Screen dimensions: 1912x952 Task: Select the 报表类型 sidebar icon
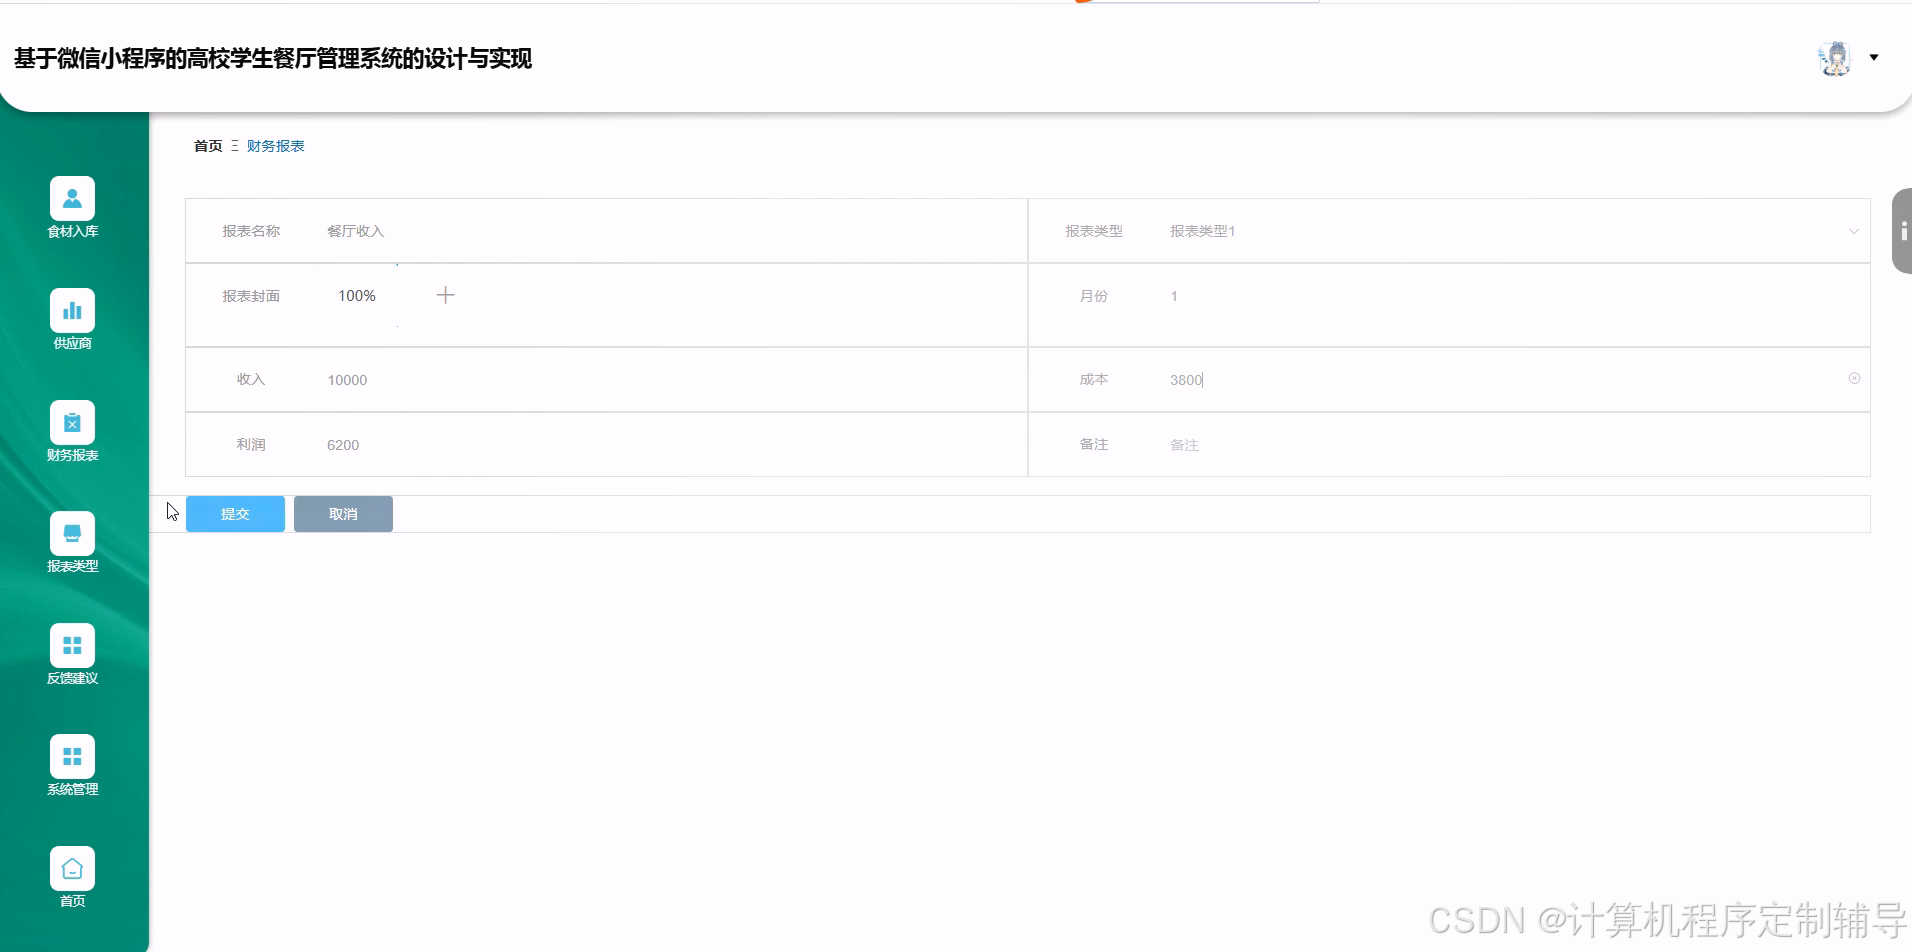click(71, 543)
